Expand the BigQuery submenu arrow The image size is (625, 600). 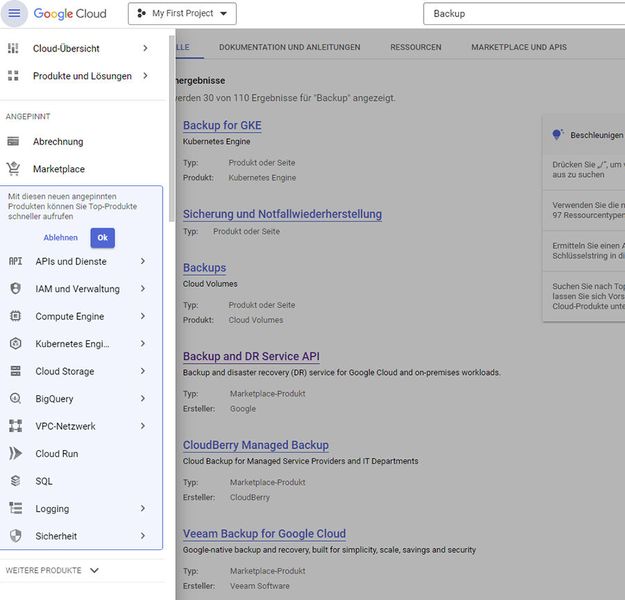tap(143, 399)
